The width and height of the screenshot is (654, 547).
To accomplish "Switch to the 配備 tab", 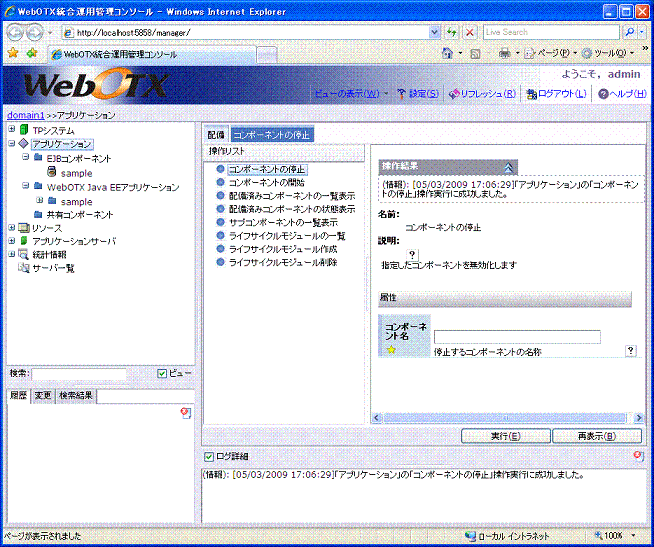I will 216,134.
